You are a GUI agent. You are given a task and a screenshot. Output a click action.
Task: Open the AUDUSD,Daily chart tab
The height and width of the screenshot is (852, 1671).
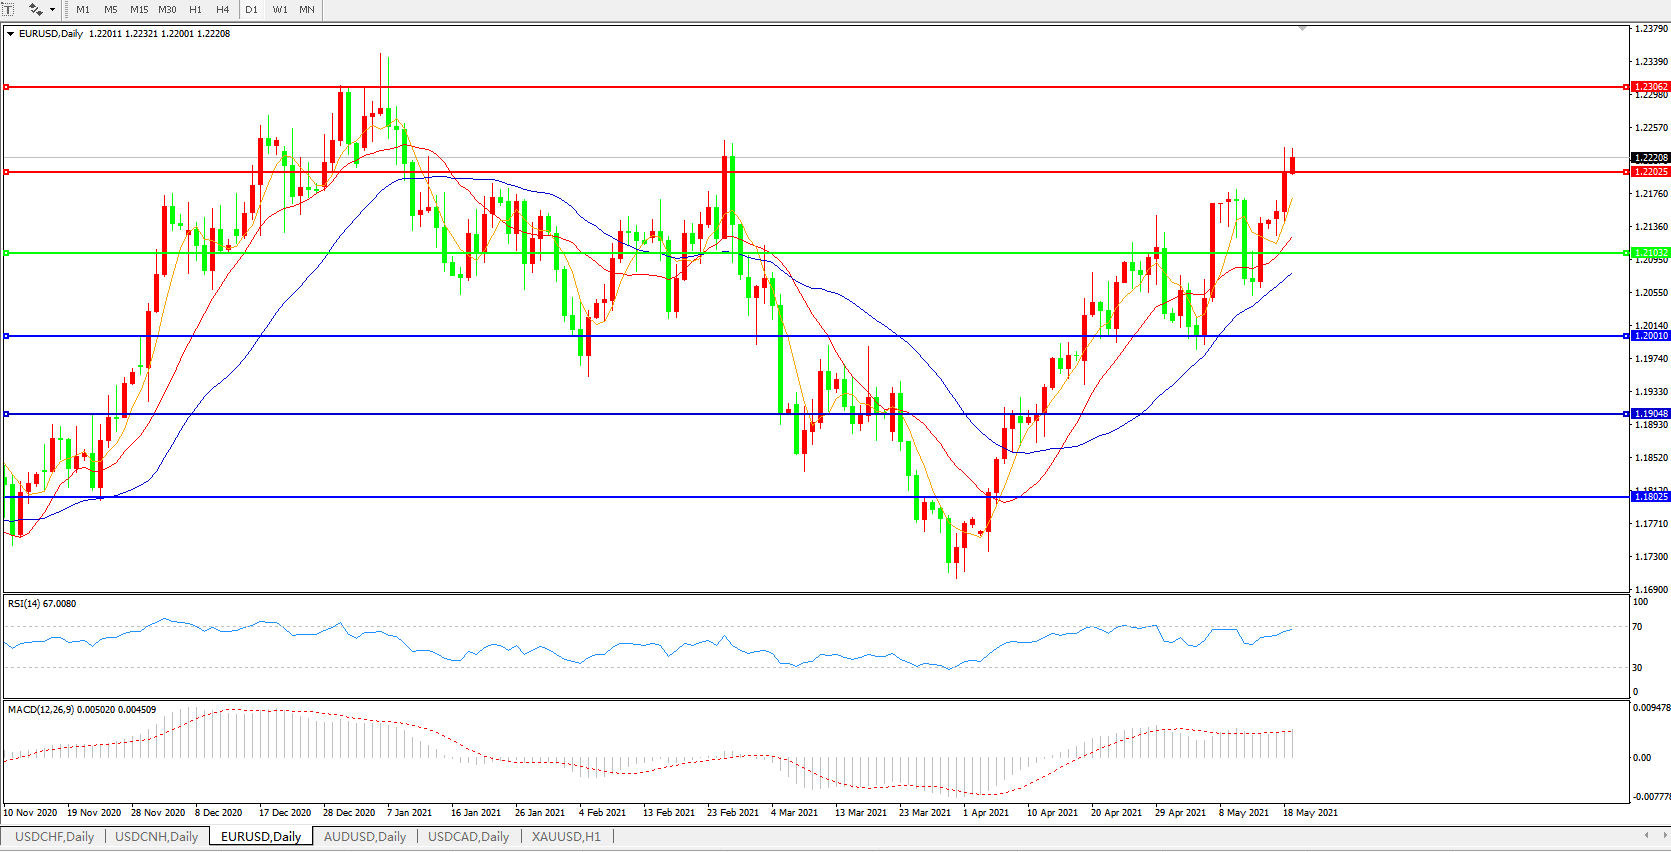[365, 837]
